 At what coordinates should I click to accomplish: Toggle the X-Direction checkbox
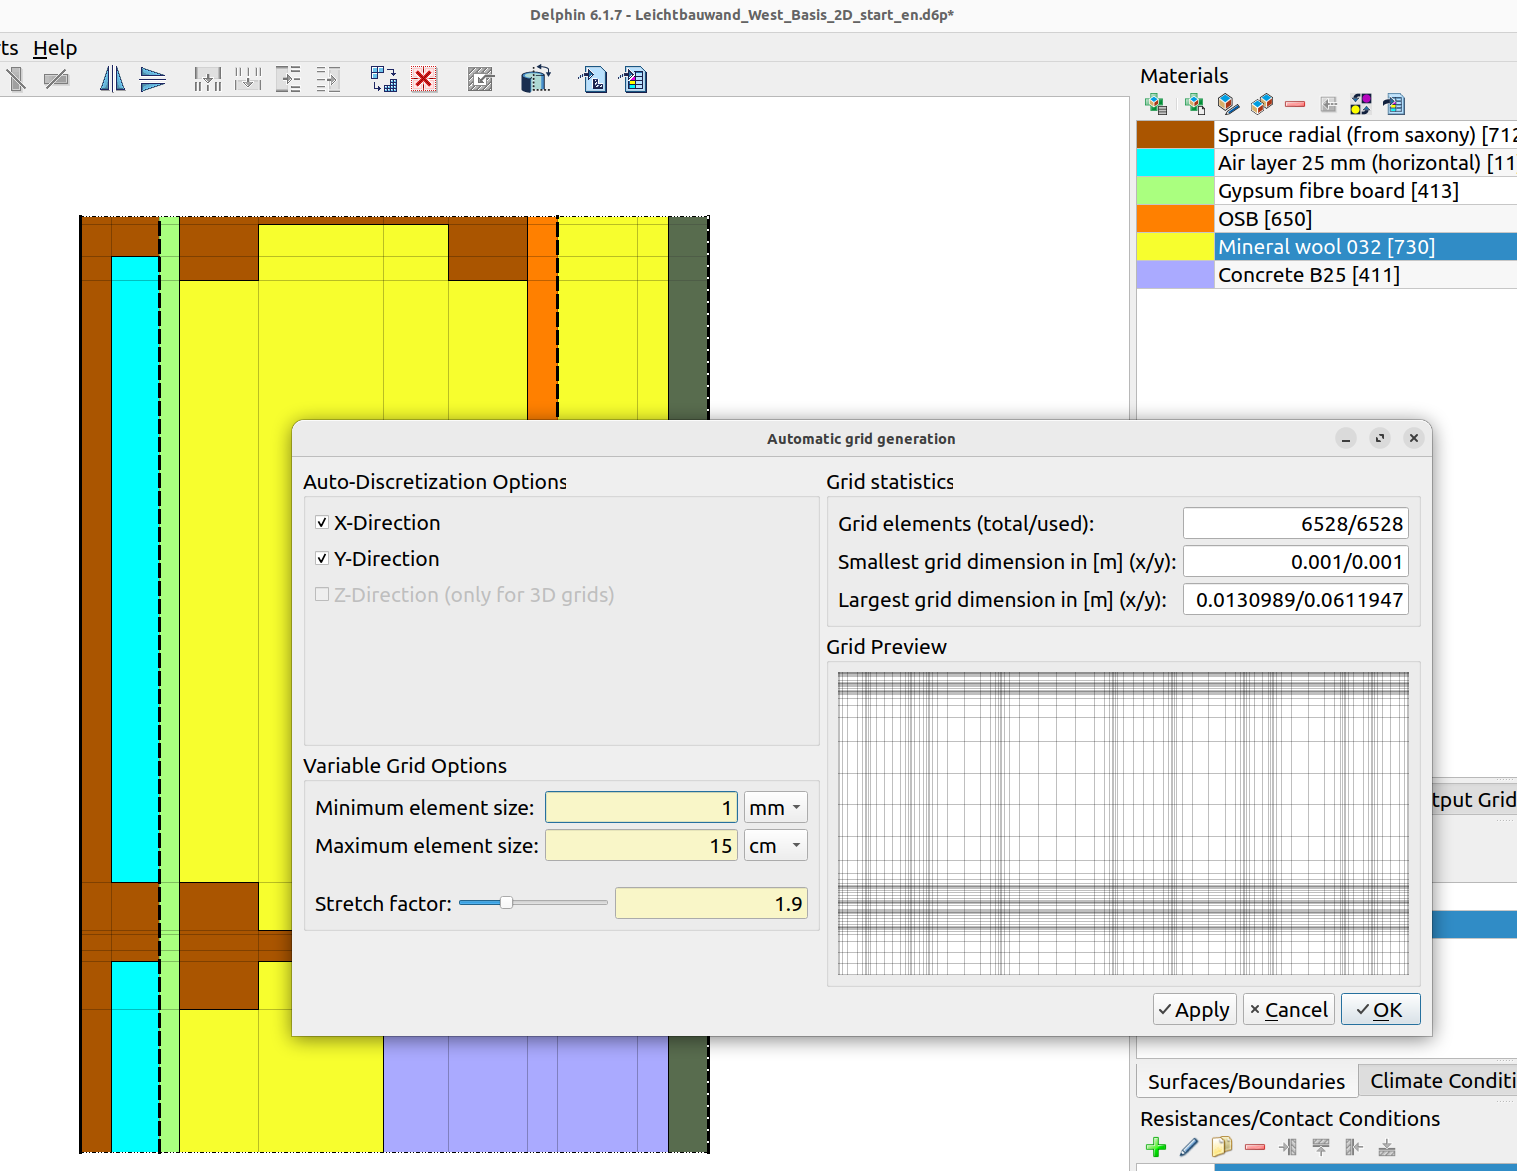[x=322, y=523]
